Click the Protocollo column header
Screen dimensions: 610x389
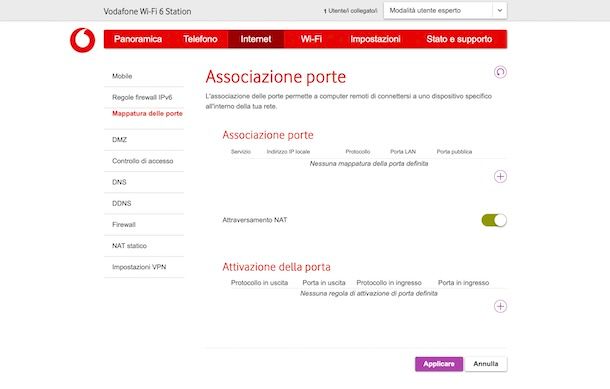[x=358, y=152]
